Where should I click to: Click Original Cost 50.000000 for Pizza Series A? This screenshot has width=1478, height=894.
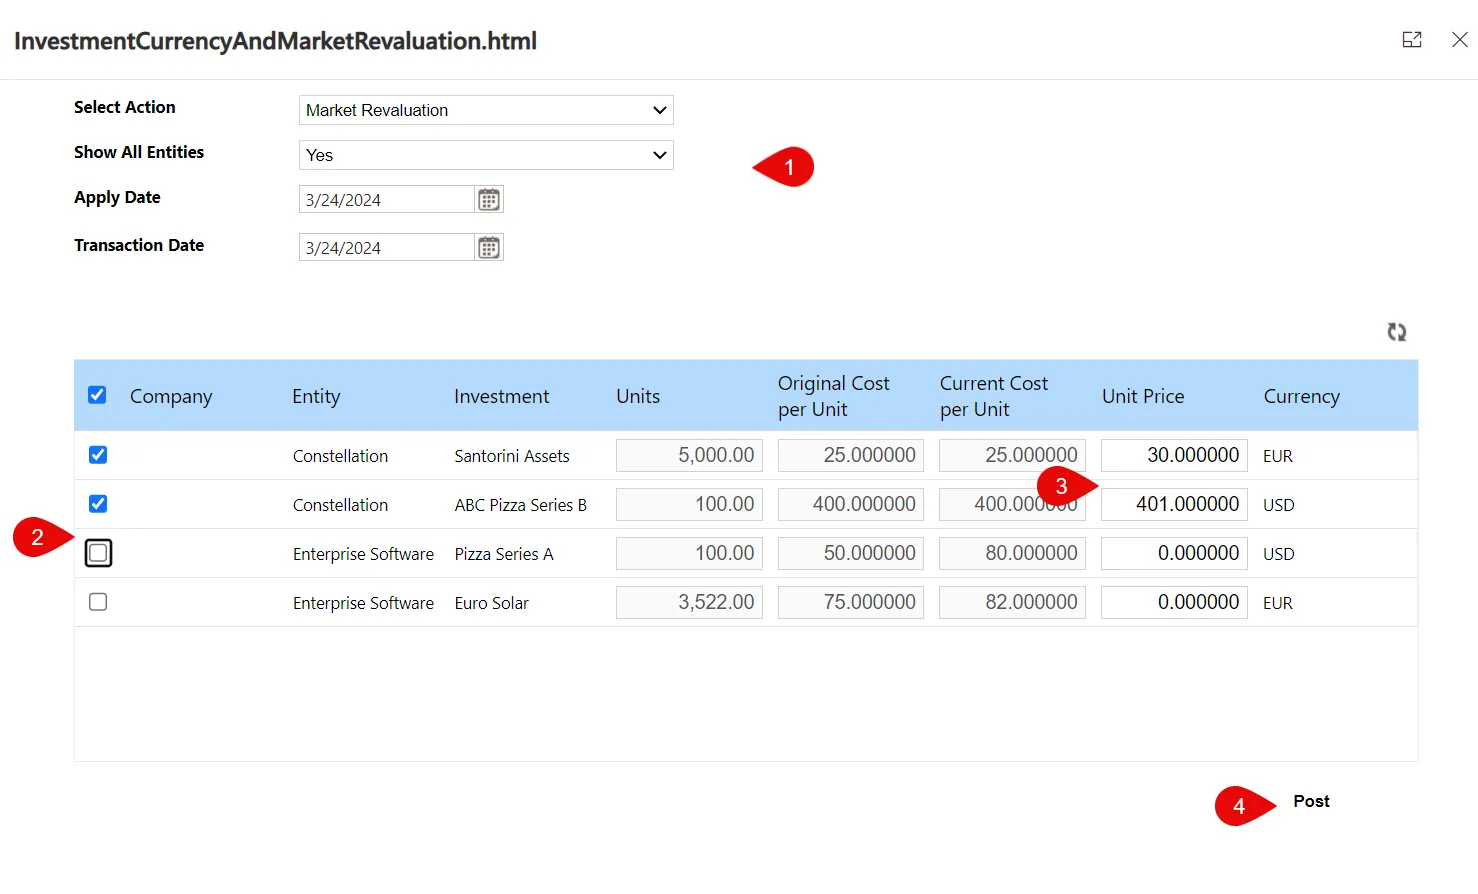pos(851,553)
